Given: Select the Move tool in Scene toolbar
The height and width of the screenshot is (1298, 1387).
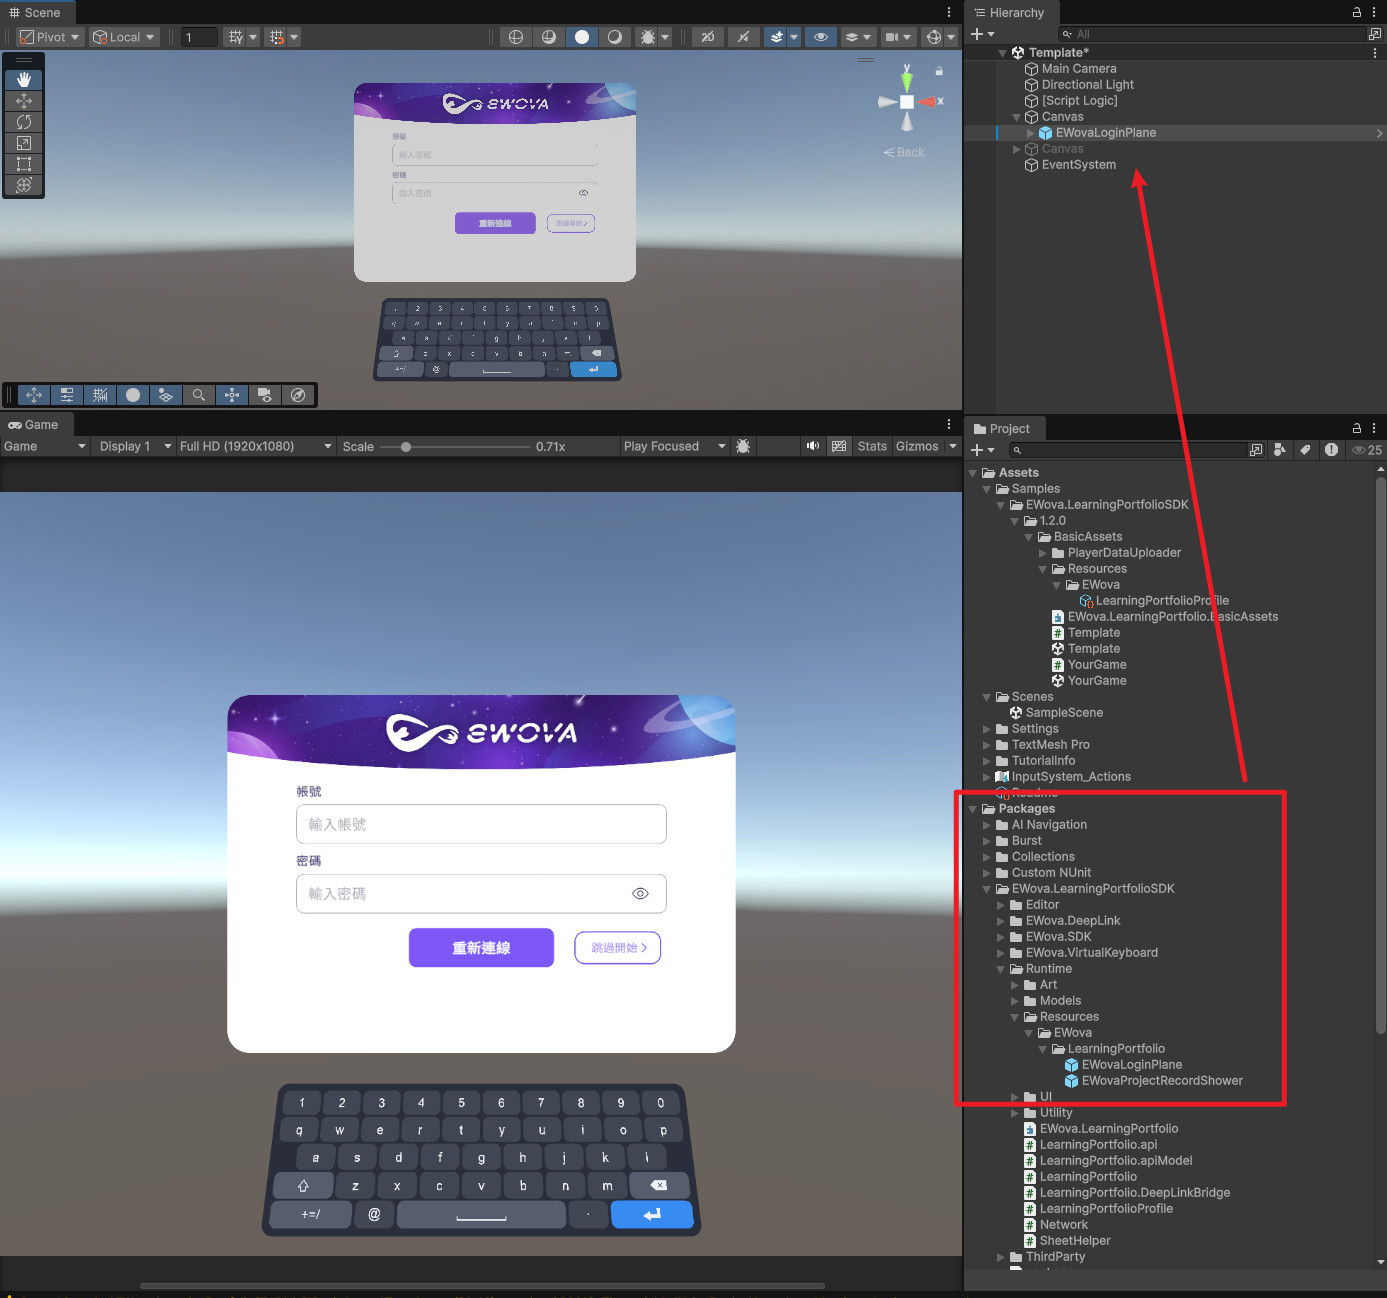Looking at the screenshot, I should pos(24,100).
